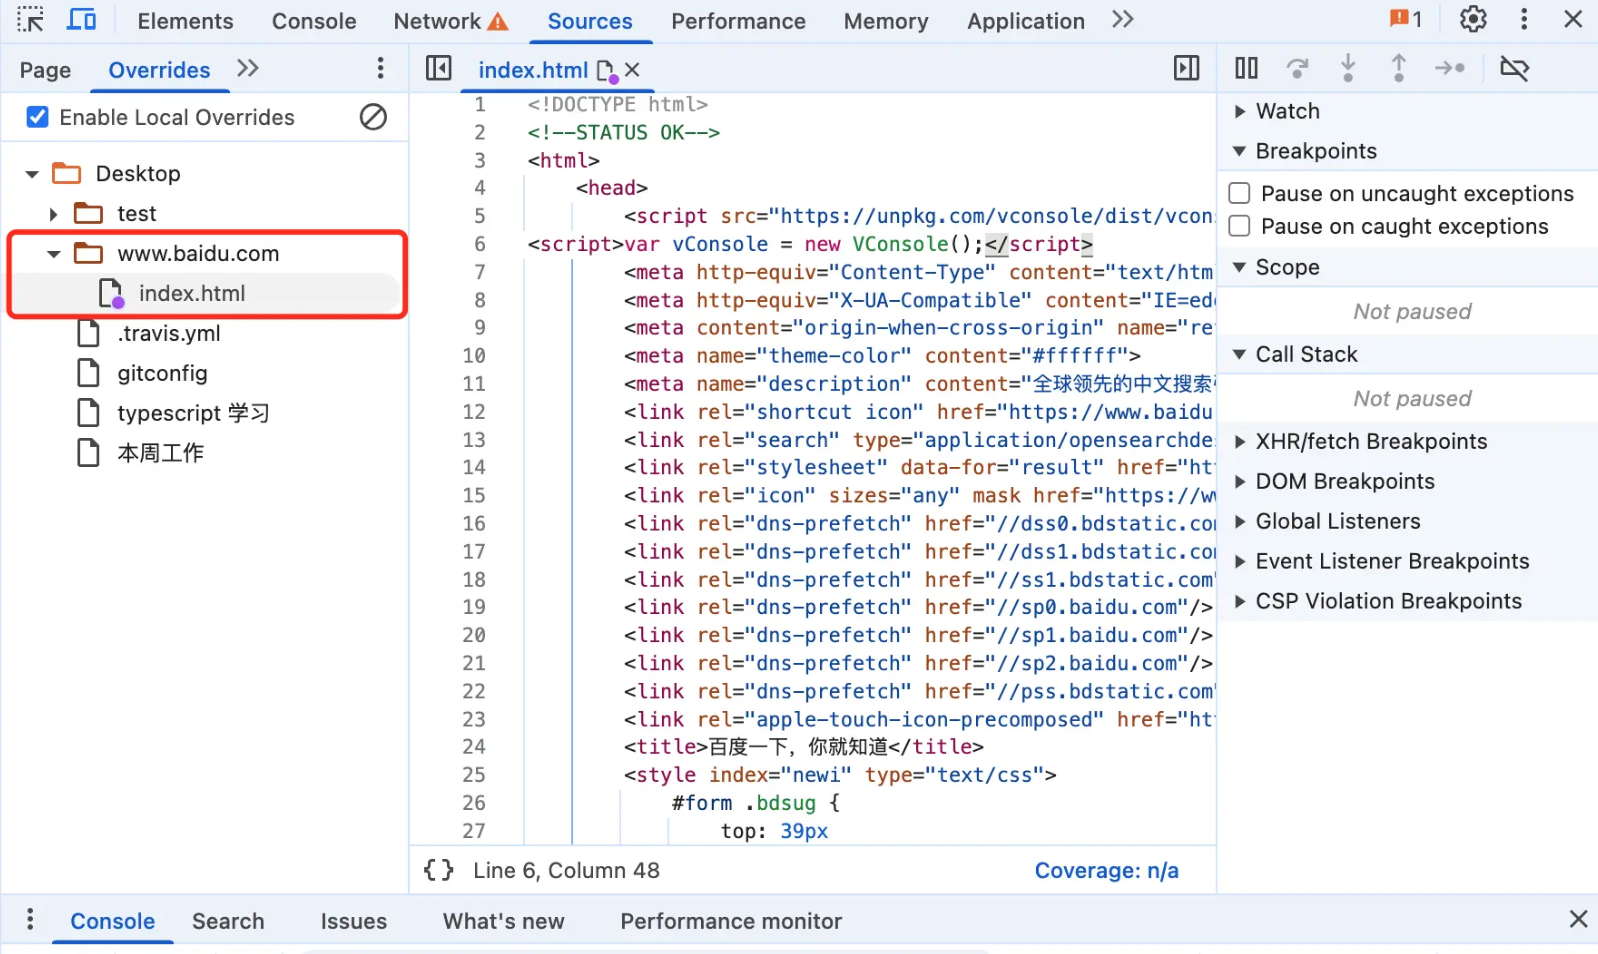This screenshot has width=1598, height=954.
Task: Click the inspect element picker icon
Action: pyautogui.click(x=30, y=19)
